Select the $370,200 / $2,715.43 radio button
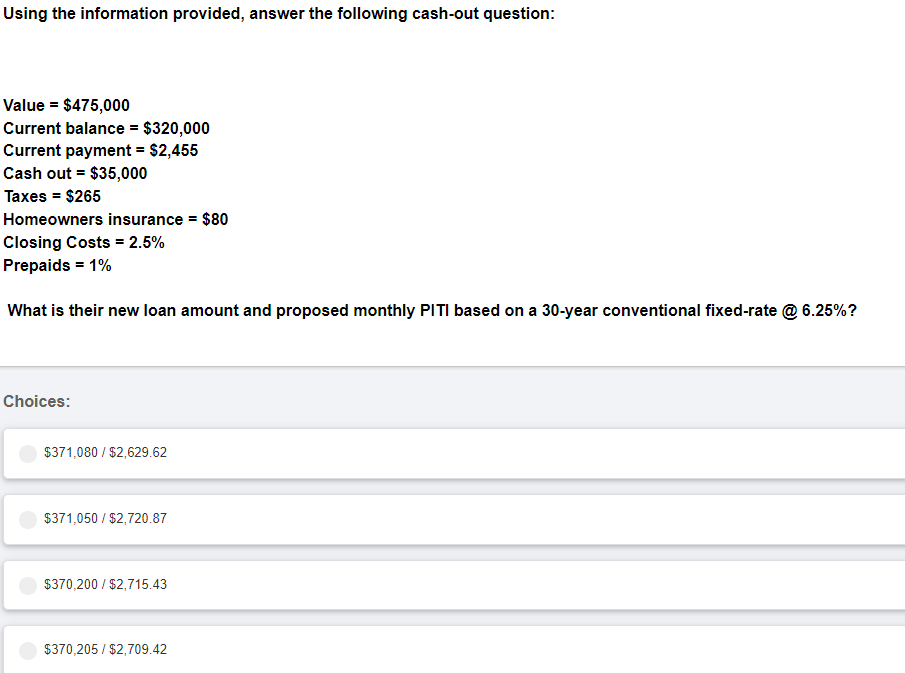 [x=28, y=585]
